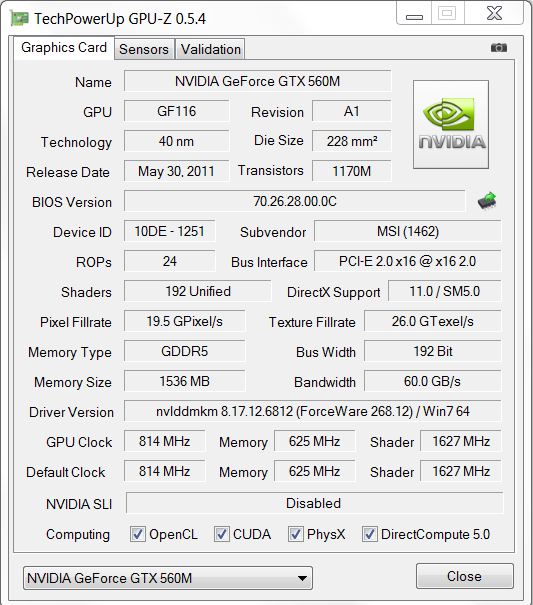Click the Driver Version field
The image size is (533, 605).
[x=313, y=411]
